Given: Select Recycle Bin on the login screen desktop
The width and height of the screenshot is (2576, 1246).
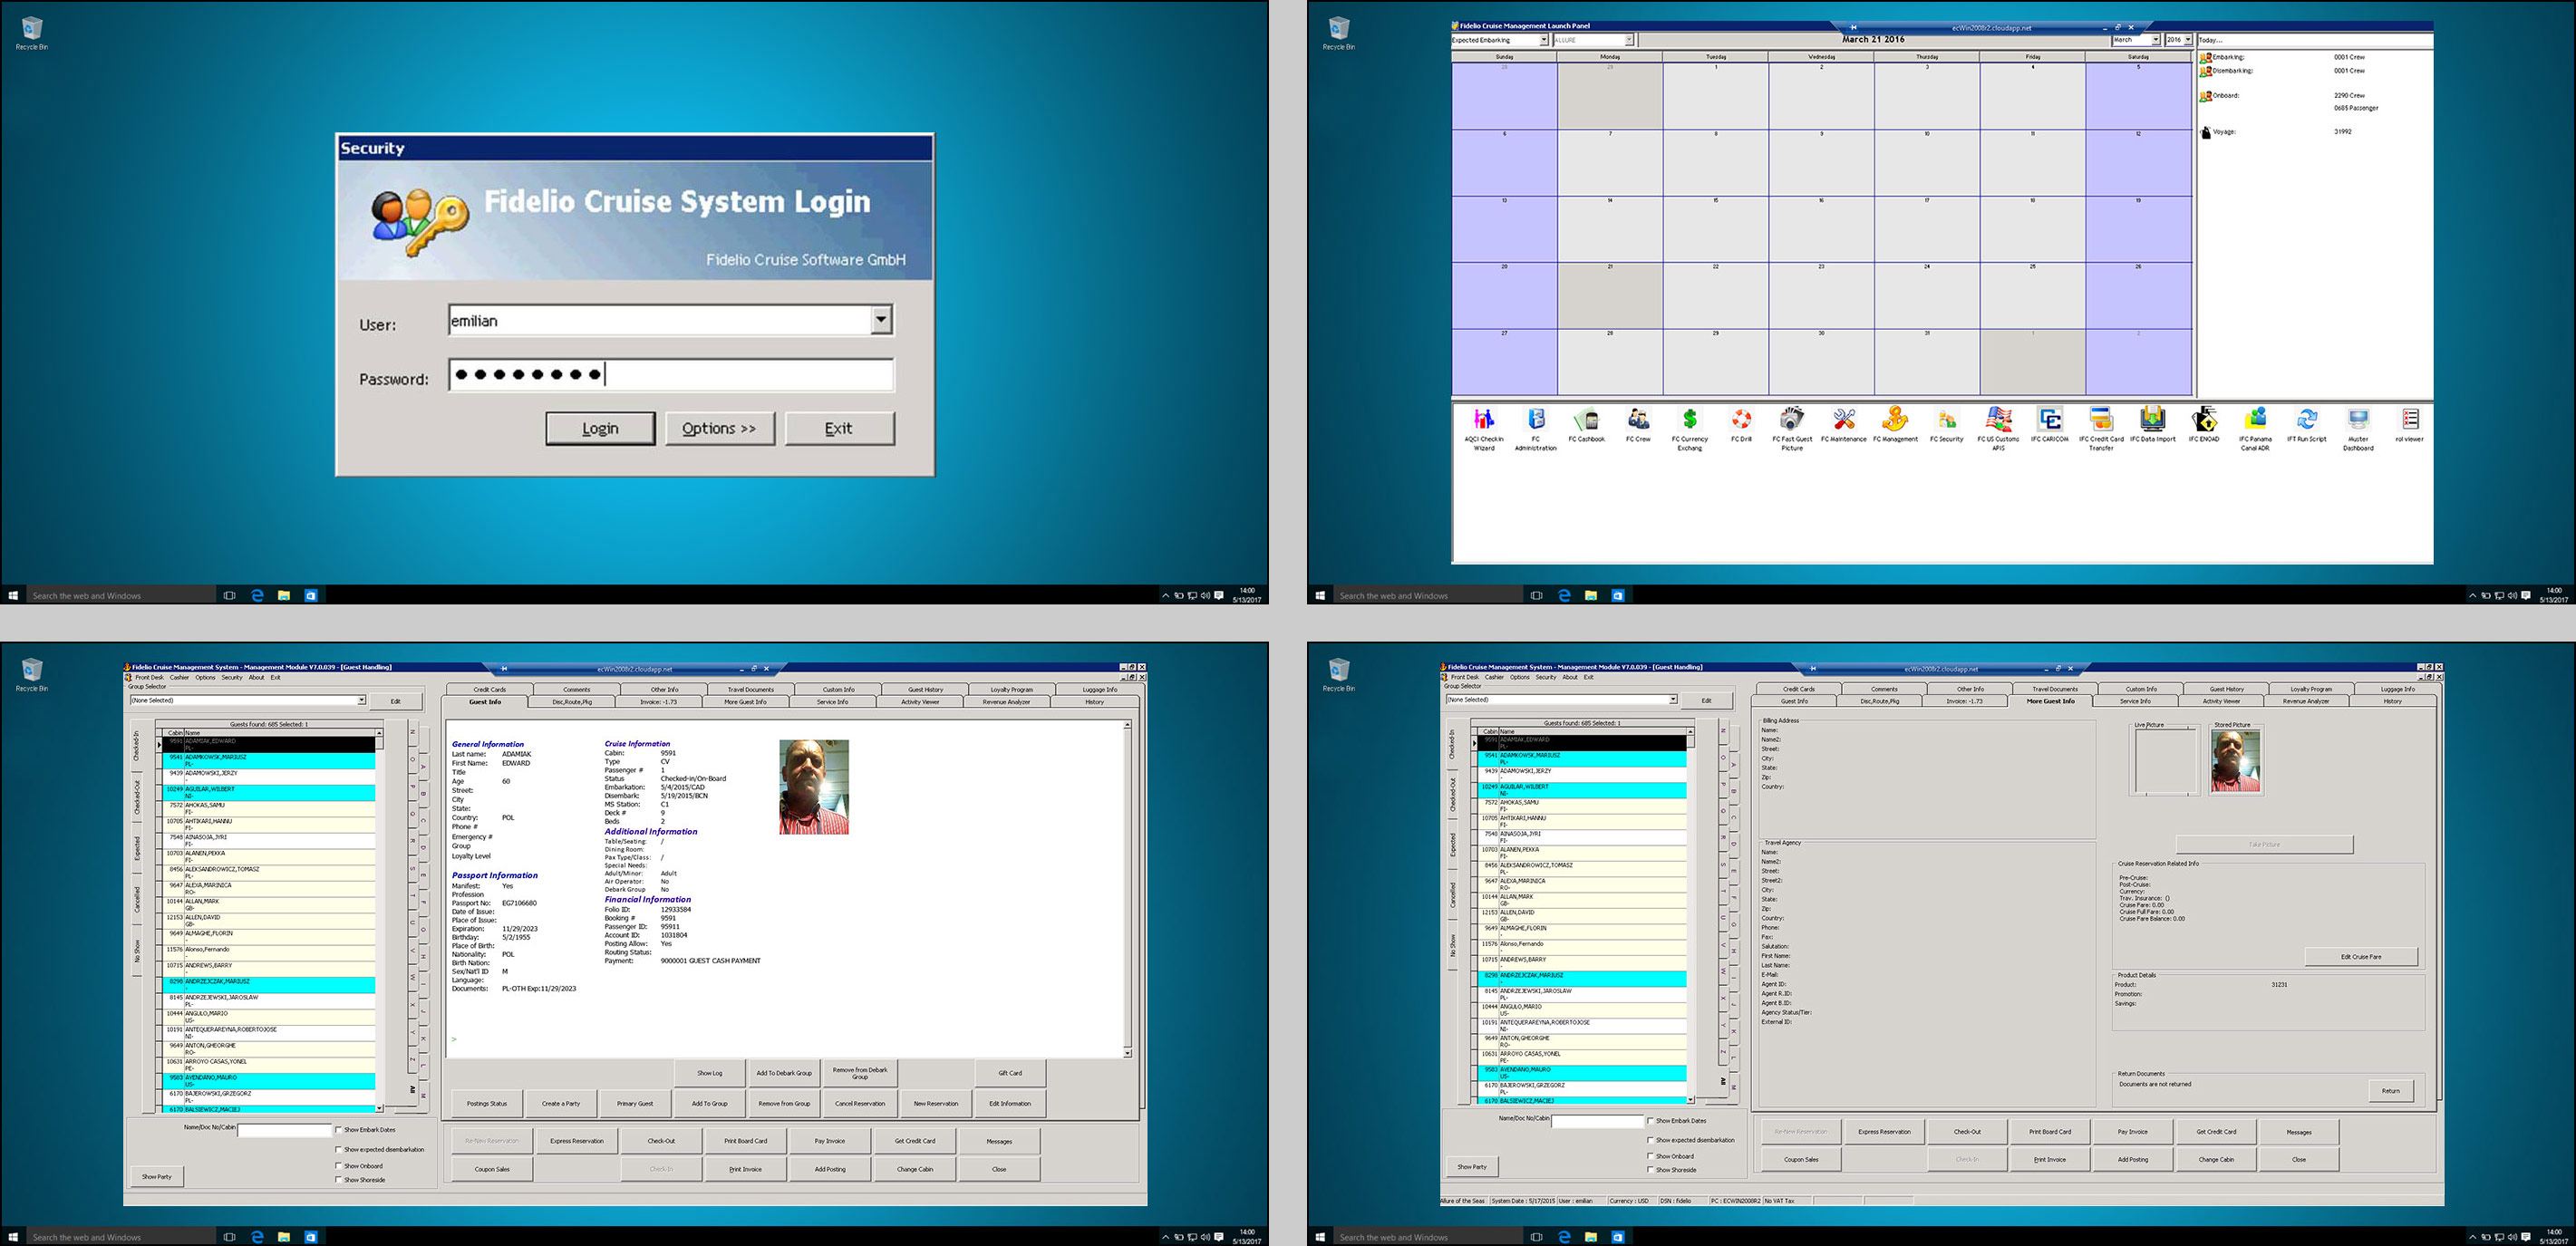Looking at the screenshot, I should [32, 33].
